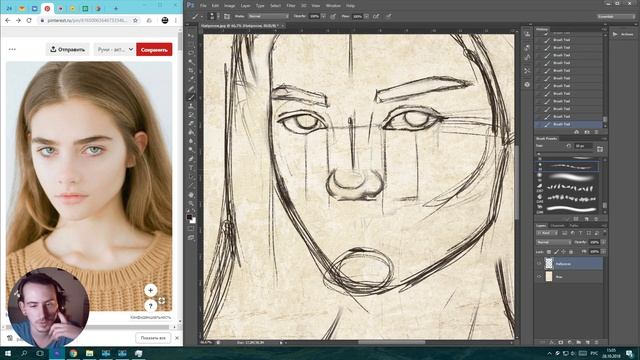
Task: Bookmark the page with the star icon
Action: pos(136,20)
